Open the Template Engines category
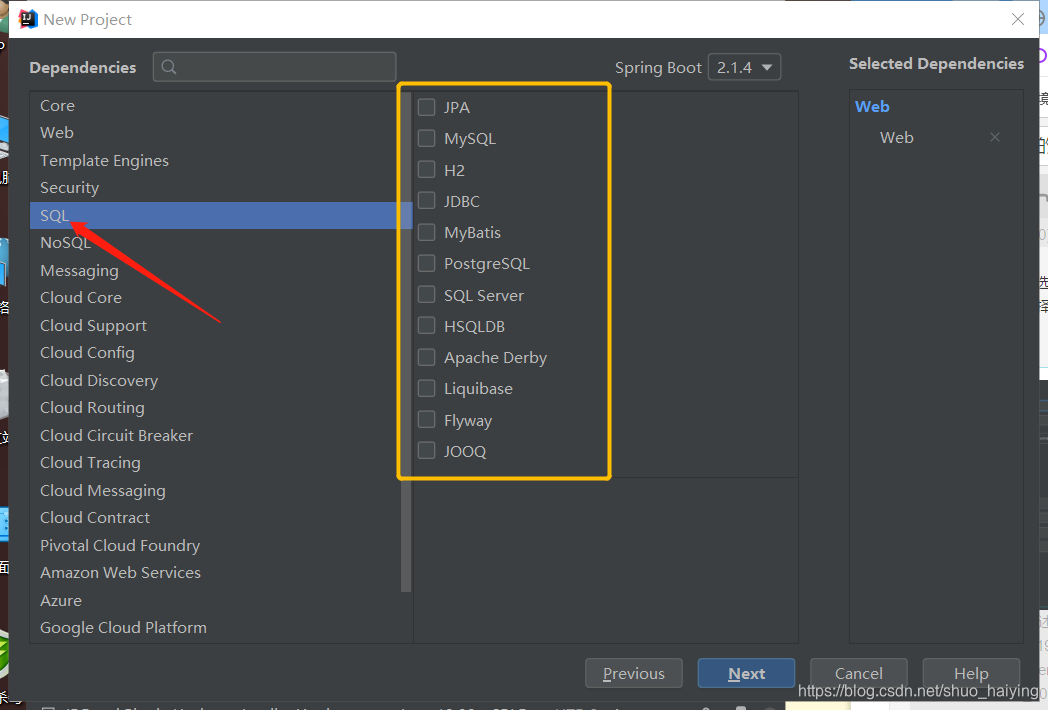1048x710 pixels. tap(221, 160)
